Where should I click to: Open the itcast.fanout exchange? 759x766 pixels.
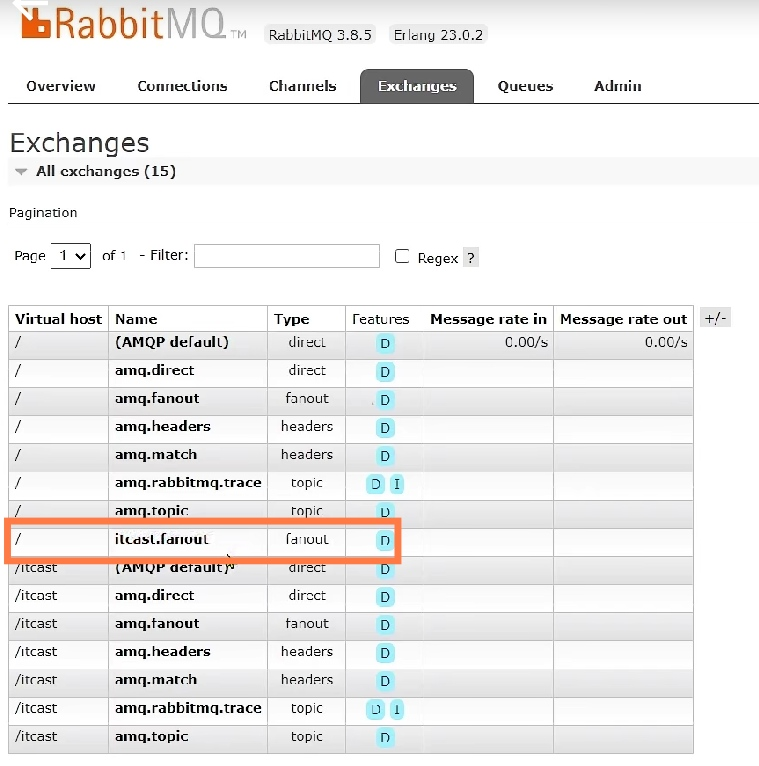162,539
